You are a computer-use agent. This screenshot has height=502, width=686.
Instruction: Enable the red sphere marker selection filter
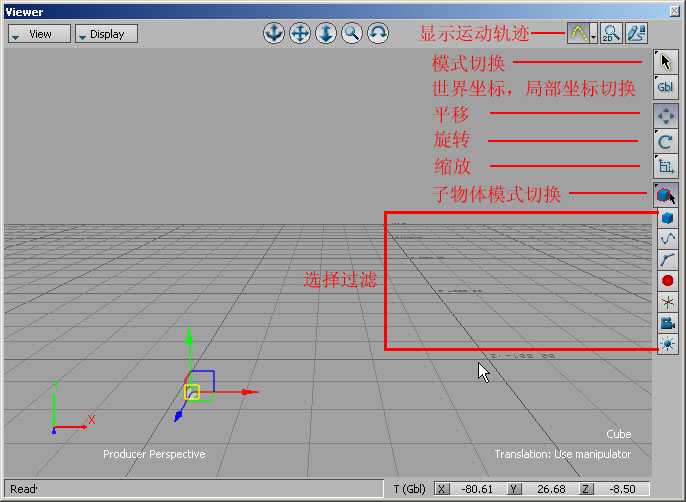[668, 281]
